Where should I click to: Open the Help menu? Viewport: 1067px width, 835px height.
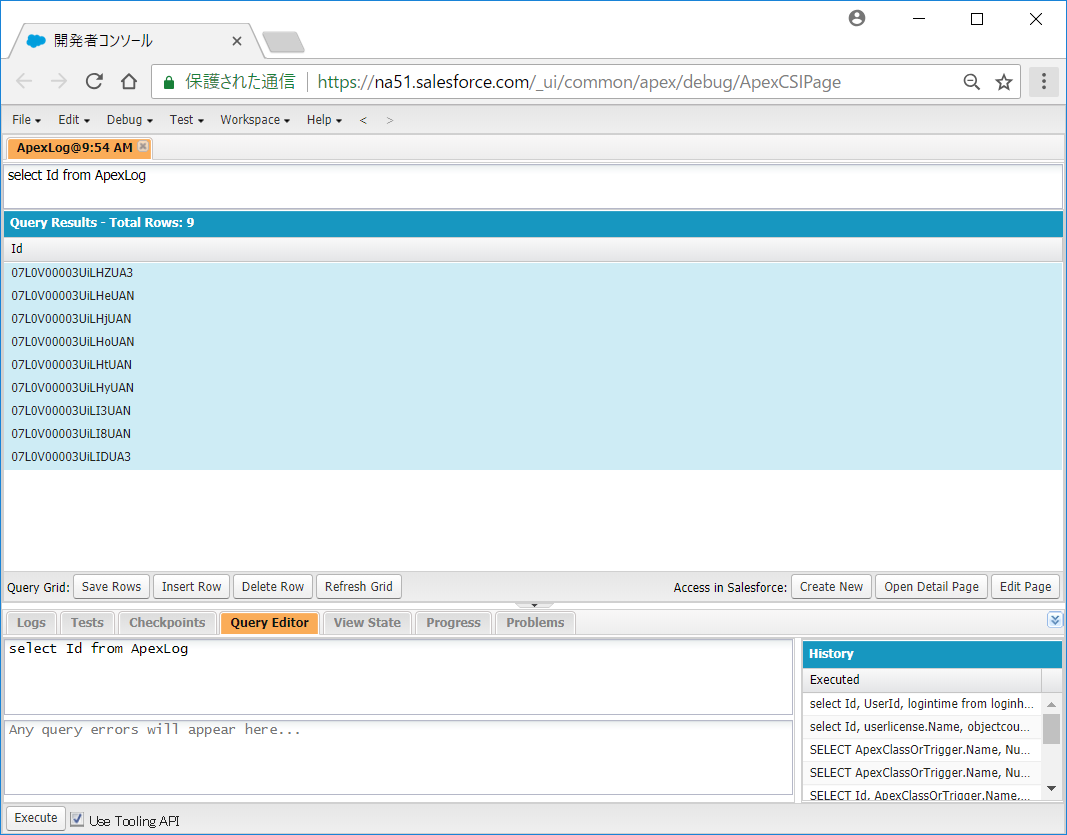(x=324, y=120)
